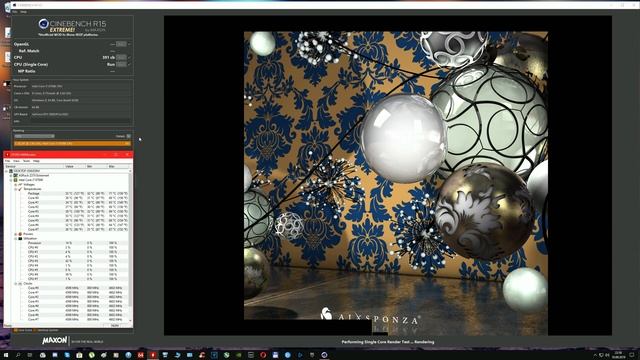Screen dimensions: 640x360
Task: Show hidden system tray icons
Action: [595, 356]
